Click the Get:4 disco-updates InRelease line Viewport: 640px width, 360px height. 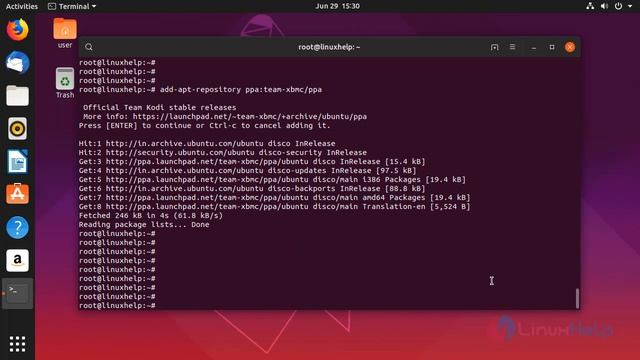[247, 171]
